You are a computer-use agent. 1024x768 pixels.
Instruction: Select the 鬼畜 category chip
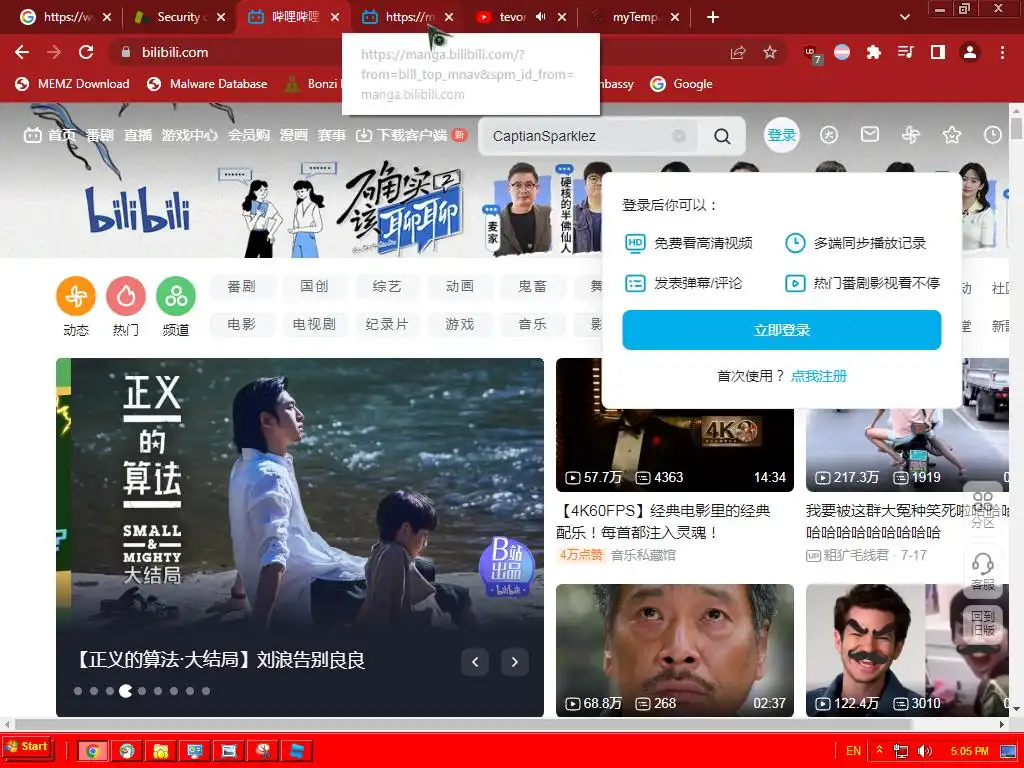[x=532, y=287]
